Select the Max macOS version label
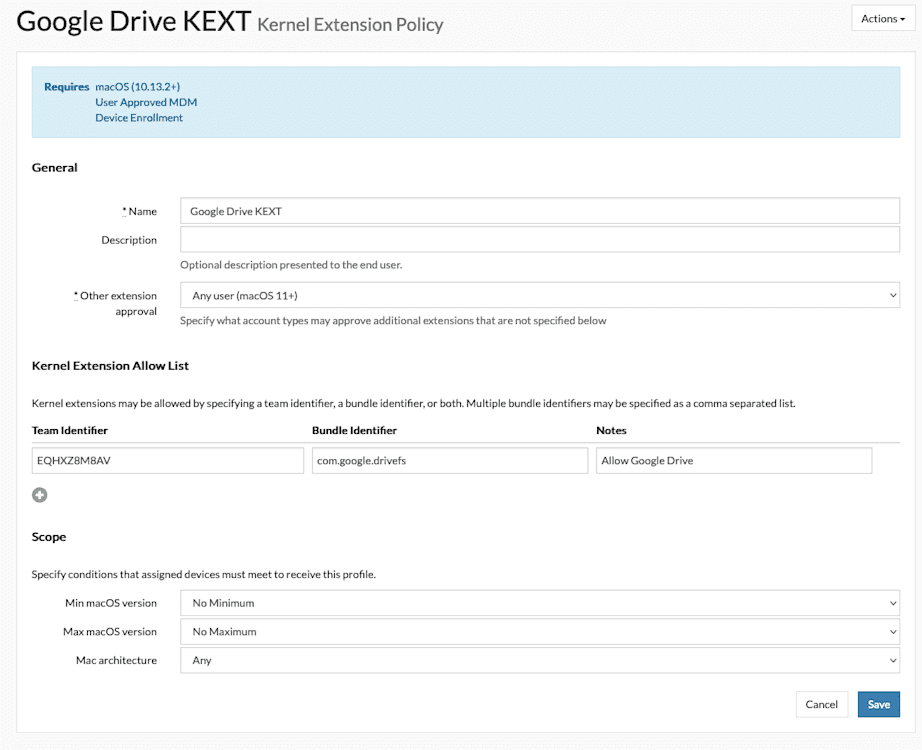 tap(110, 632)
